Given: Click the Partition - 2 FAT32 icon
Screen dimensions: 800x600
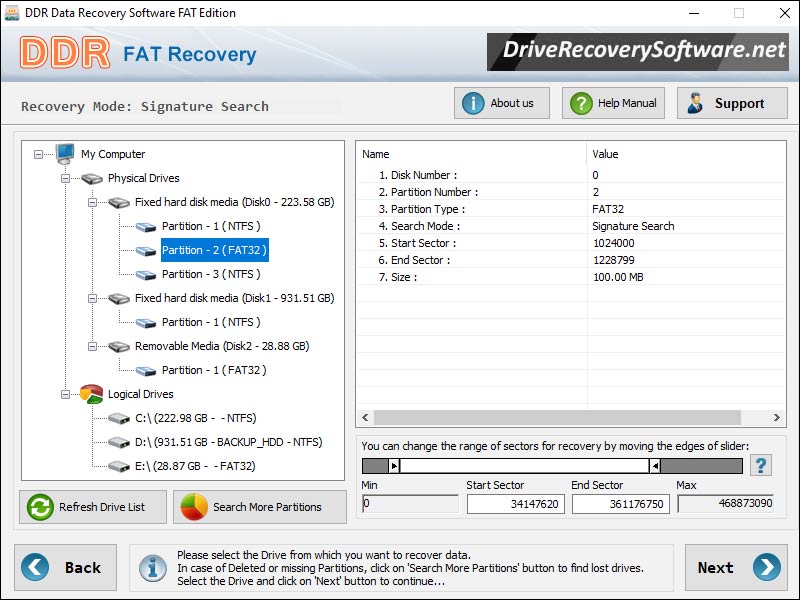Looking at the screenshot, I should pyautogui.click(x=146, y=251).
